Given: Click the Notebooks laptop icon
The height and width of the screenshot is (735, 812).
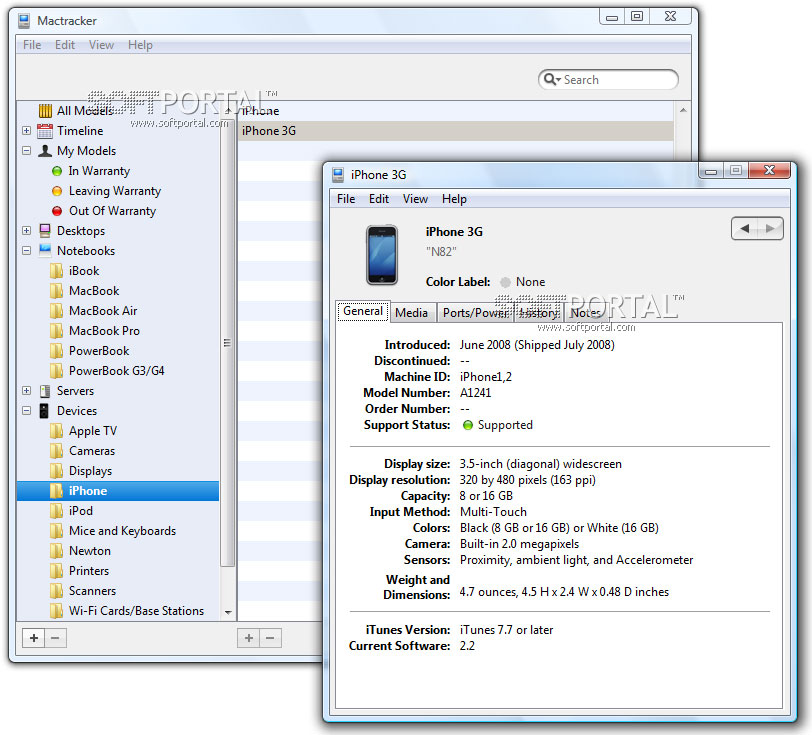Looking at the screenshot, I should point(45,251).
